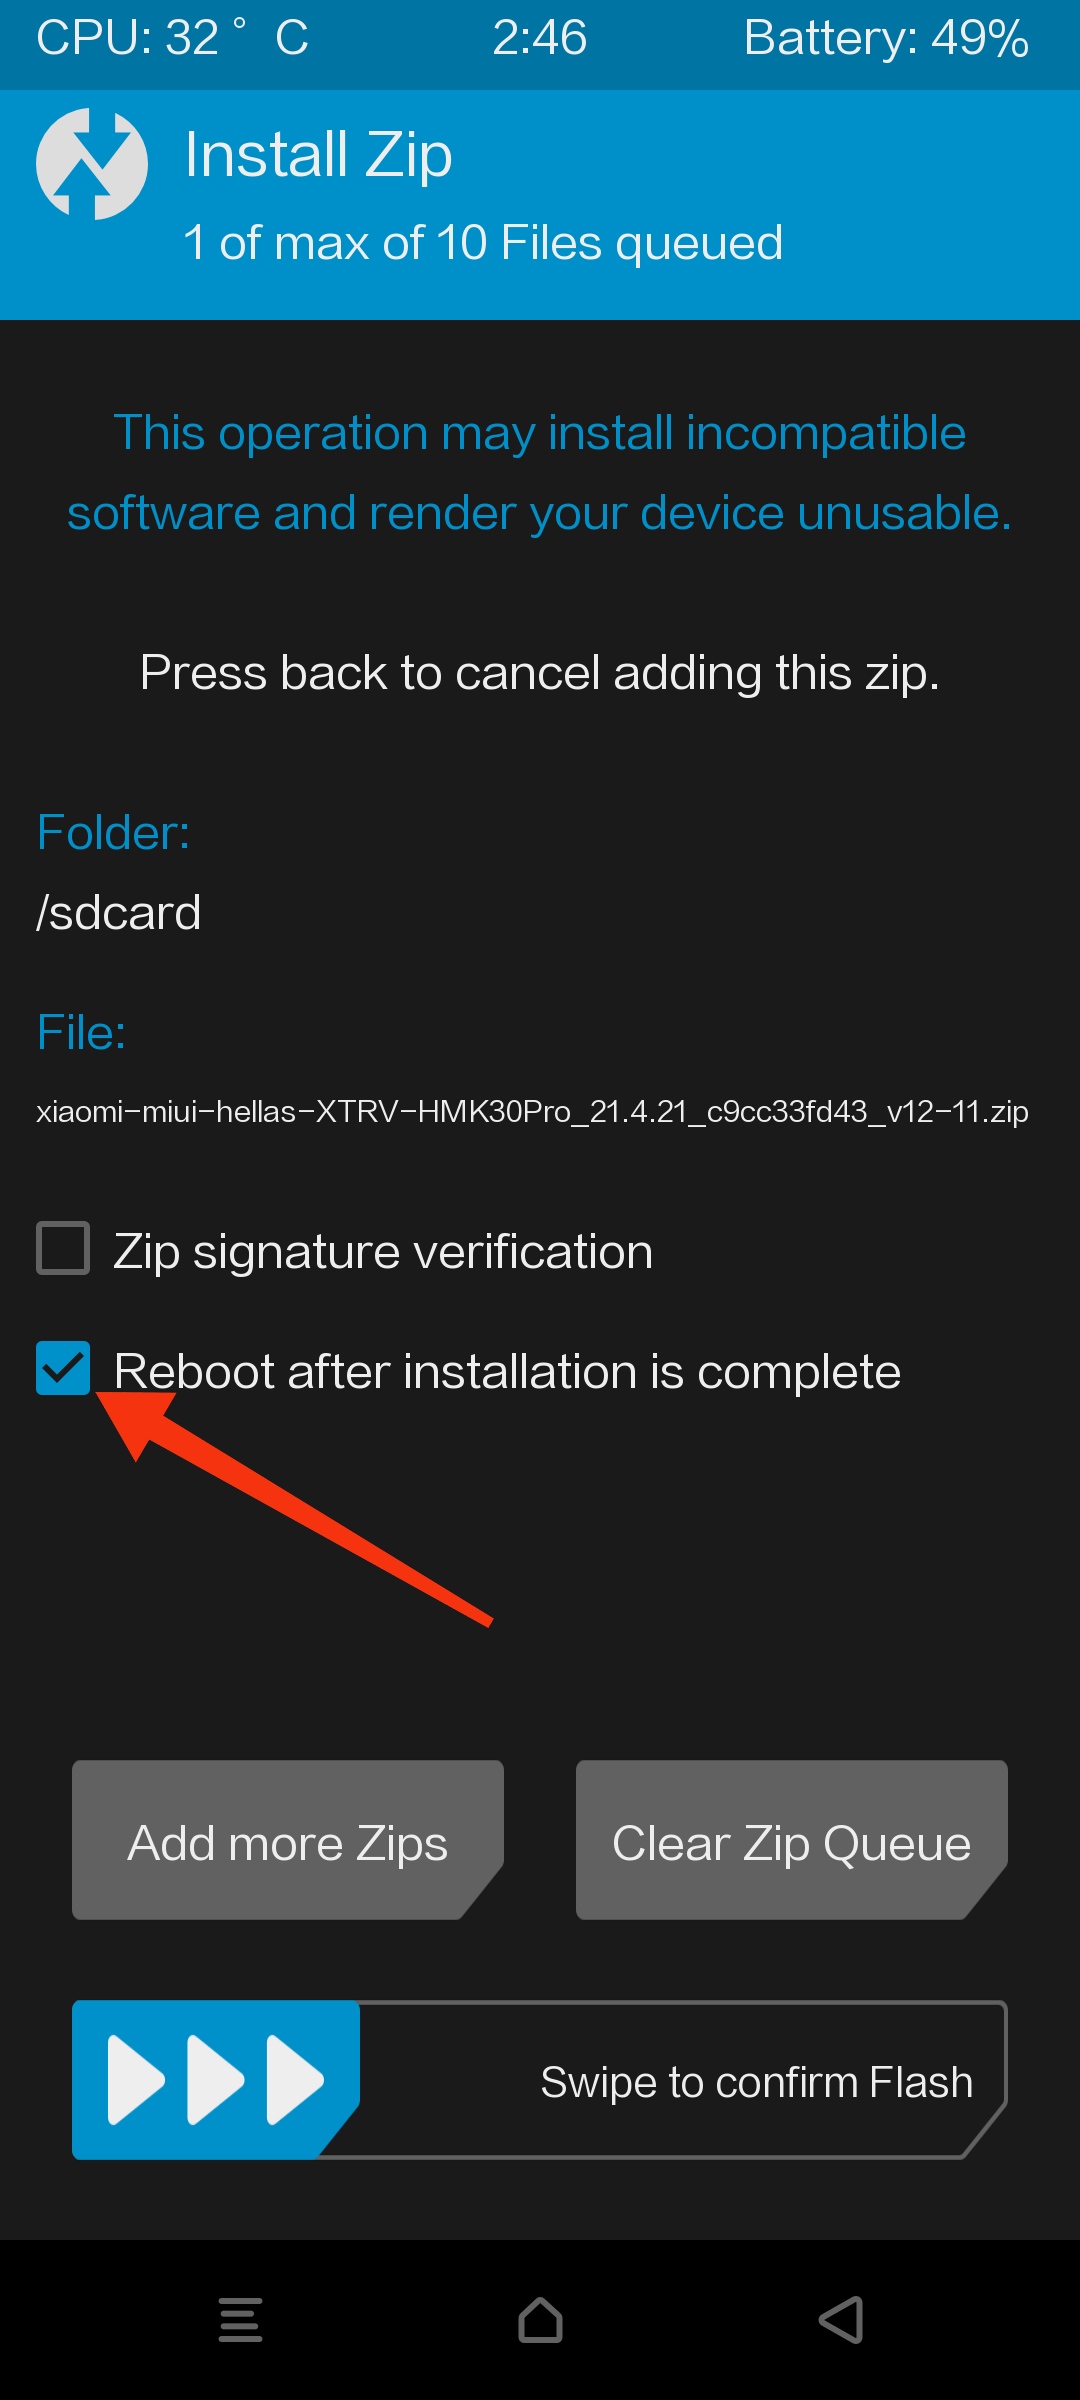This screenshot has width=1080, height=2400.
Task: Tap the Reboot after installation label text
Action: click(x=507, y=1371)
